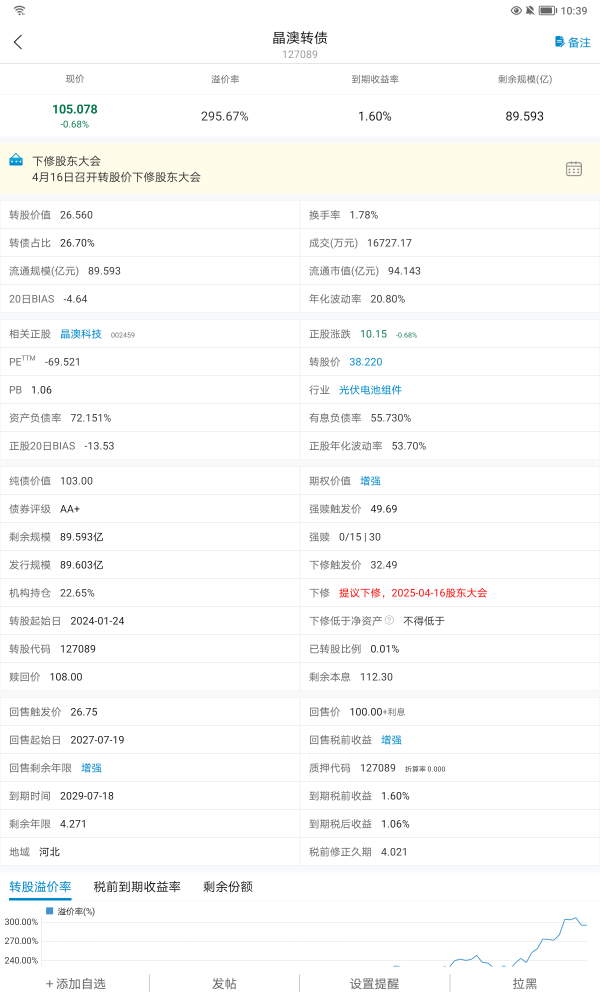Tap 增强 next to 期权价值
This screenshot has height=1000, width=600.
click(370, 481)
